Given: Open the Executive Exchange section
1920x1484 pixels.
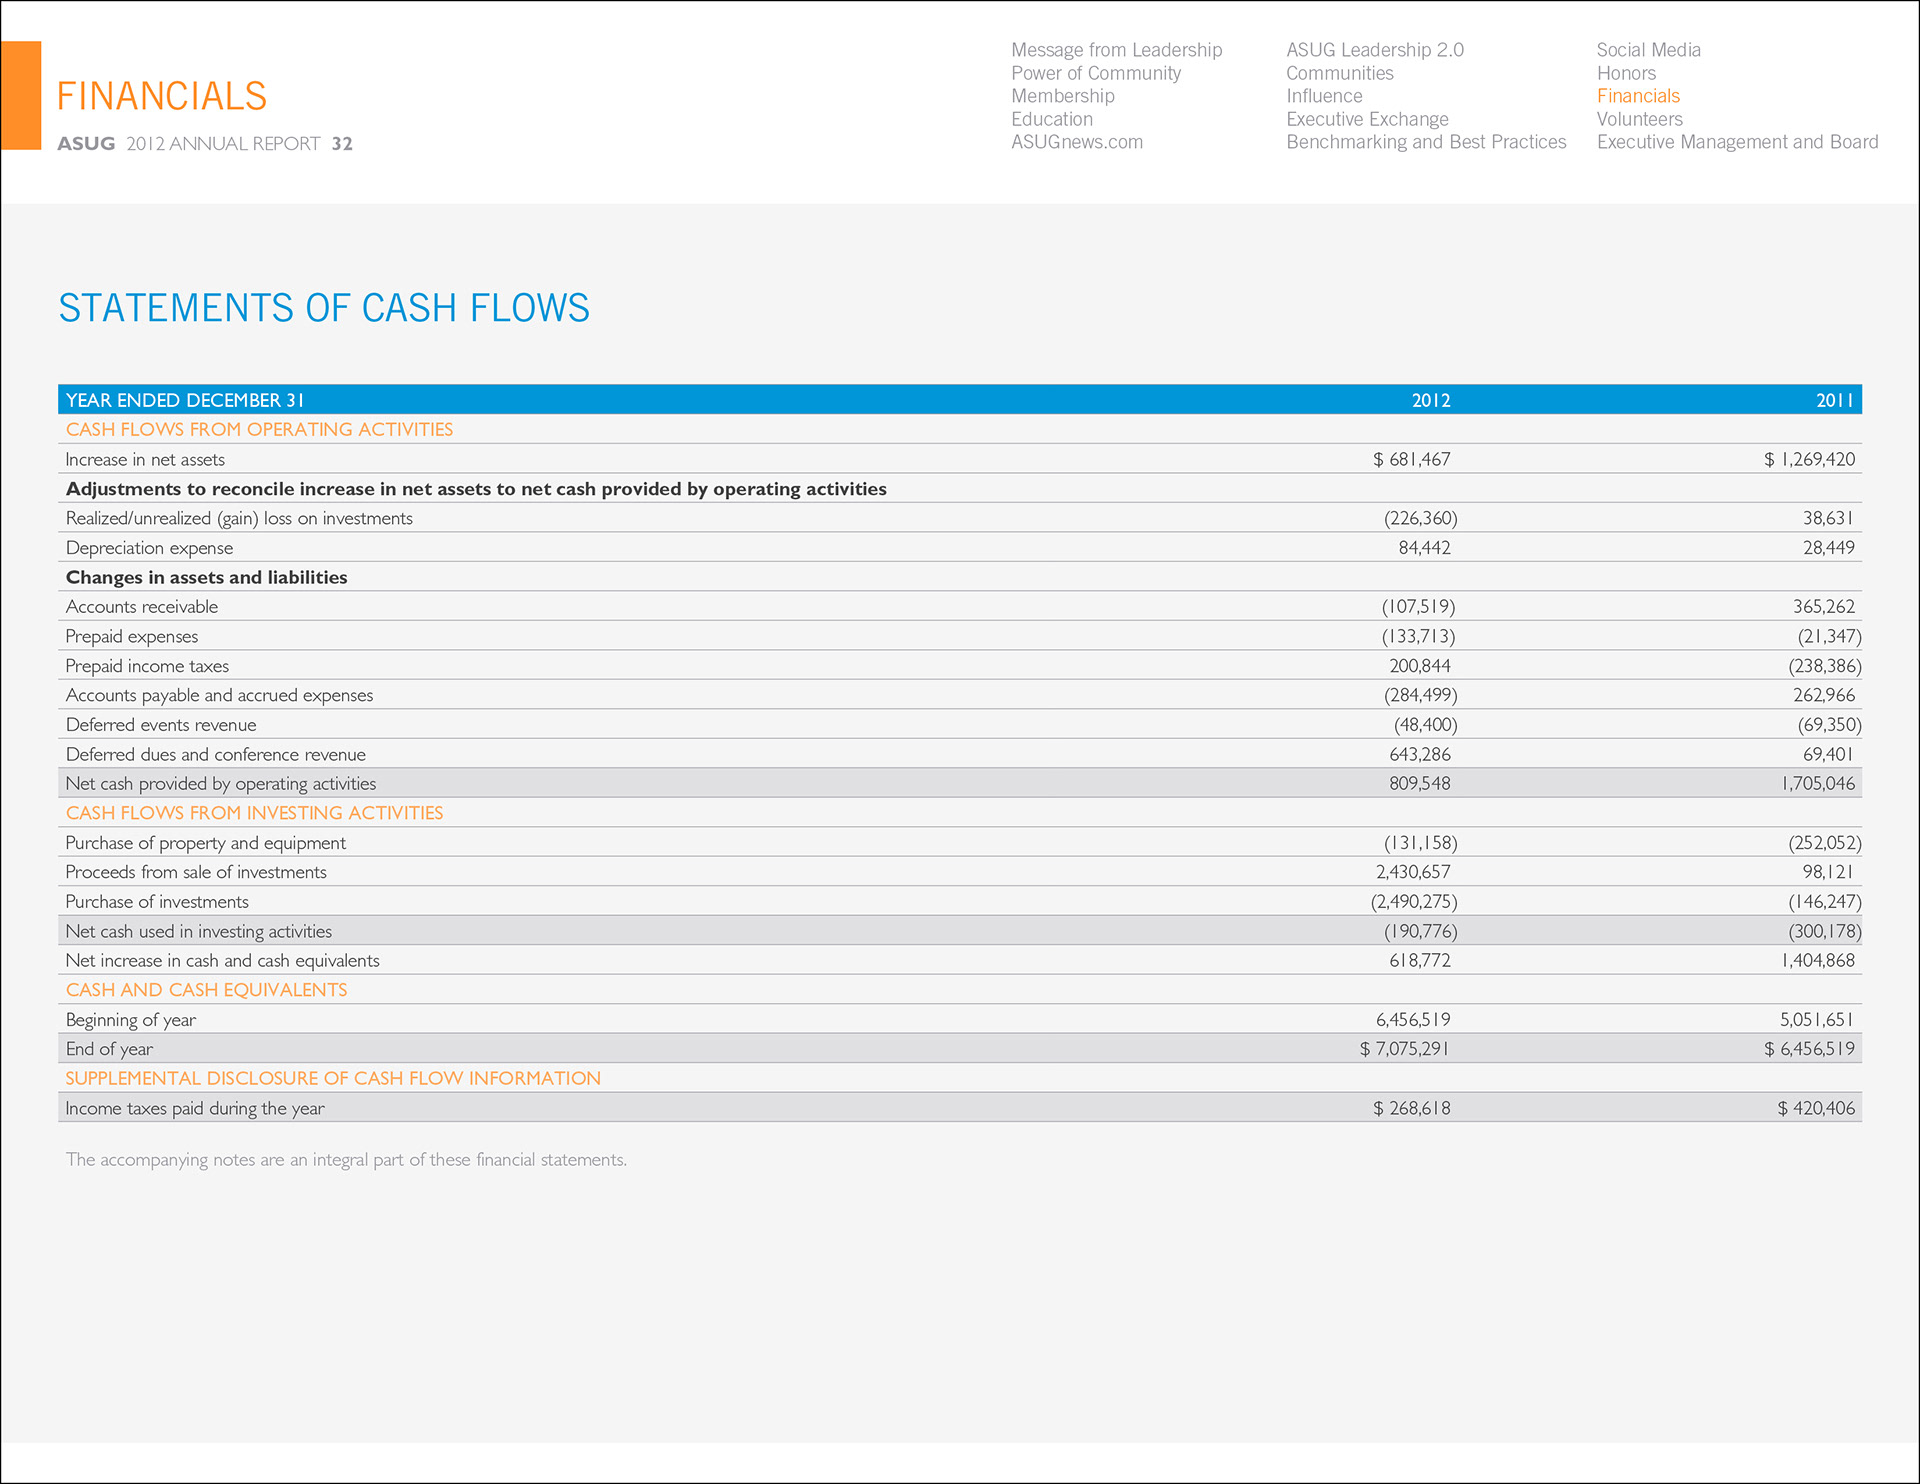Looking at the screenshot, I should click(1367, 119).
